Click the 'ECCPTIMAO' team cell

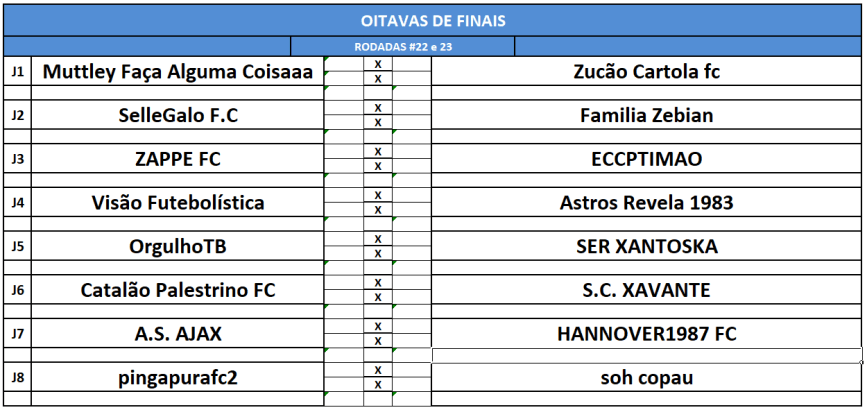click(646, 159)
